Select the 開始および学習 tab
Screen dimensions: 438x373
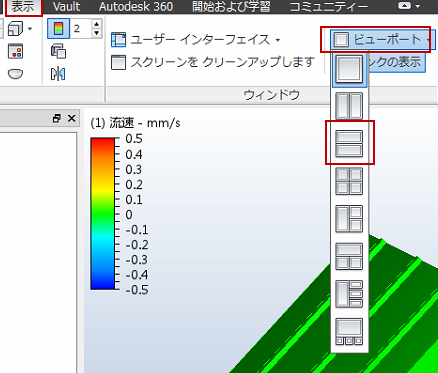point(231,7)
